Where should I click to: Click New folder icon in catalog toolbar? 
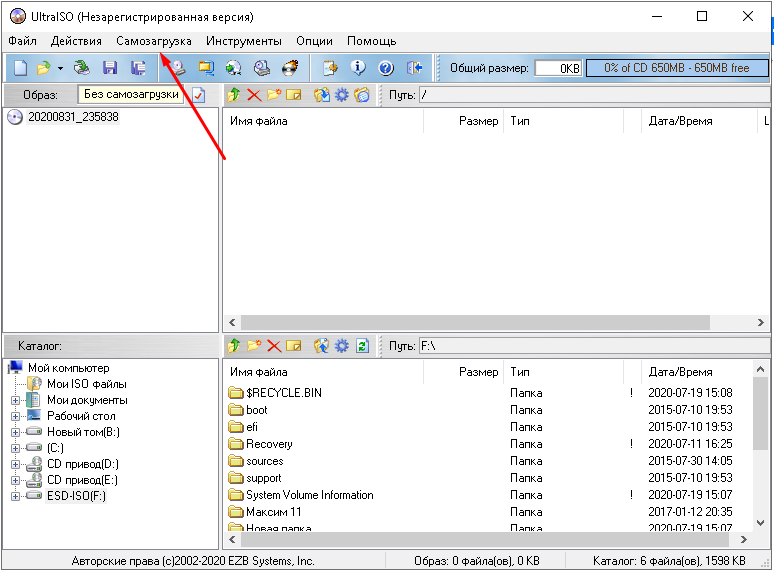[254, 346]
